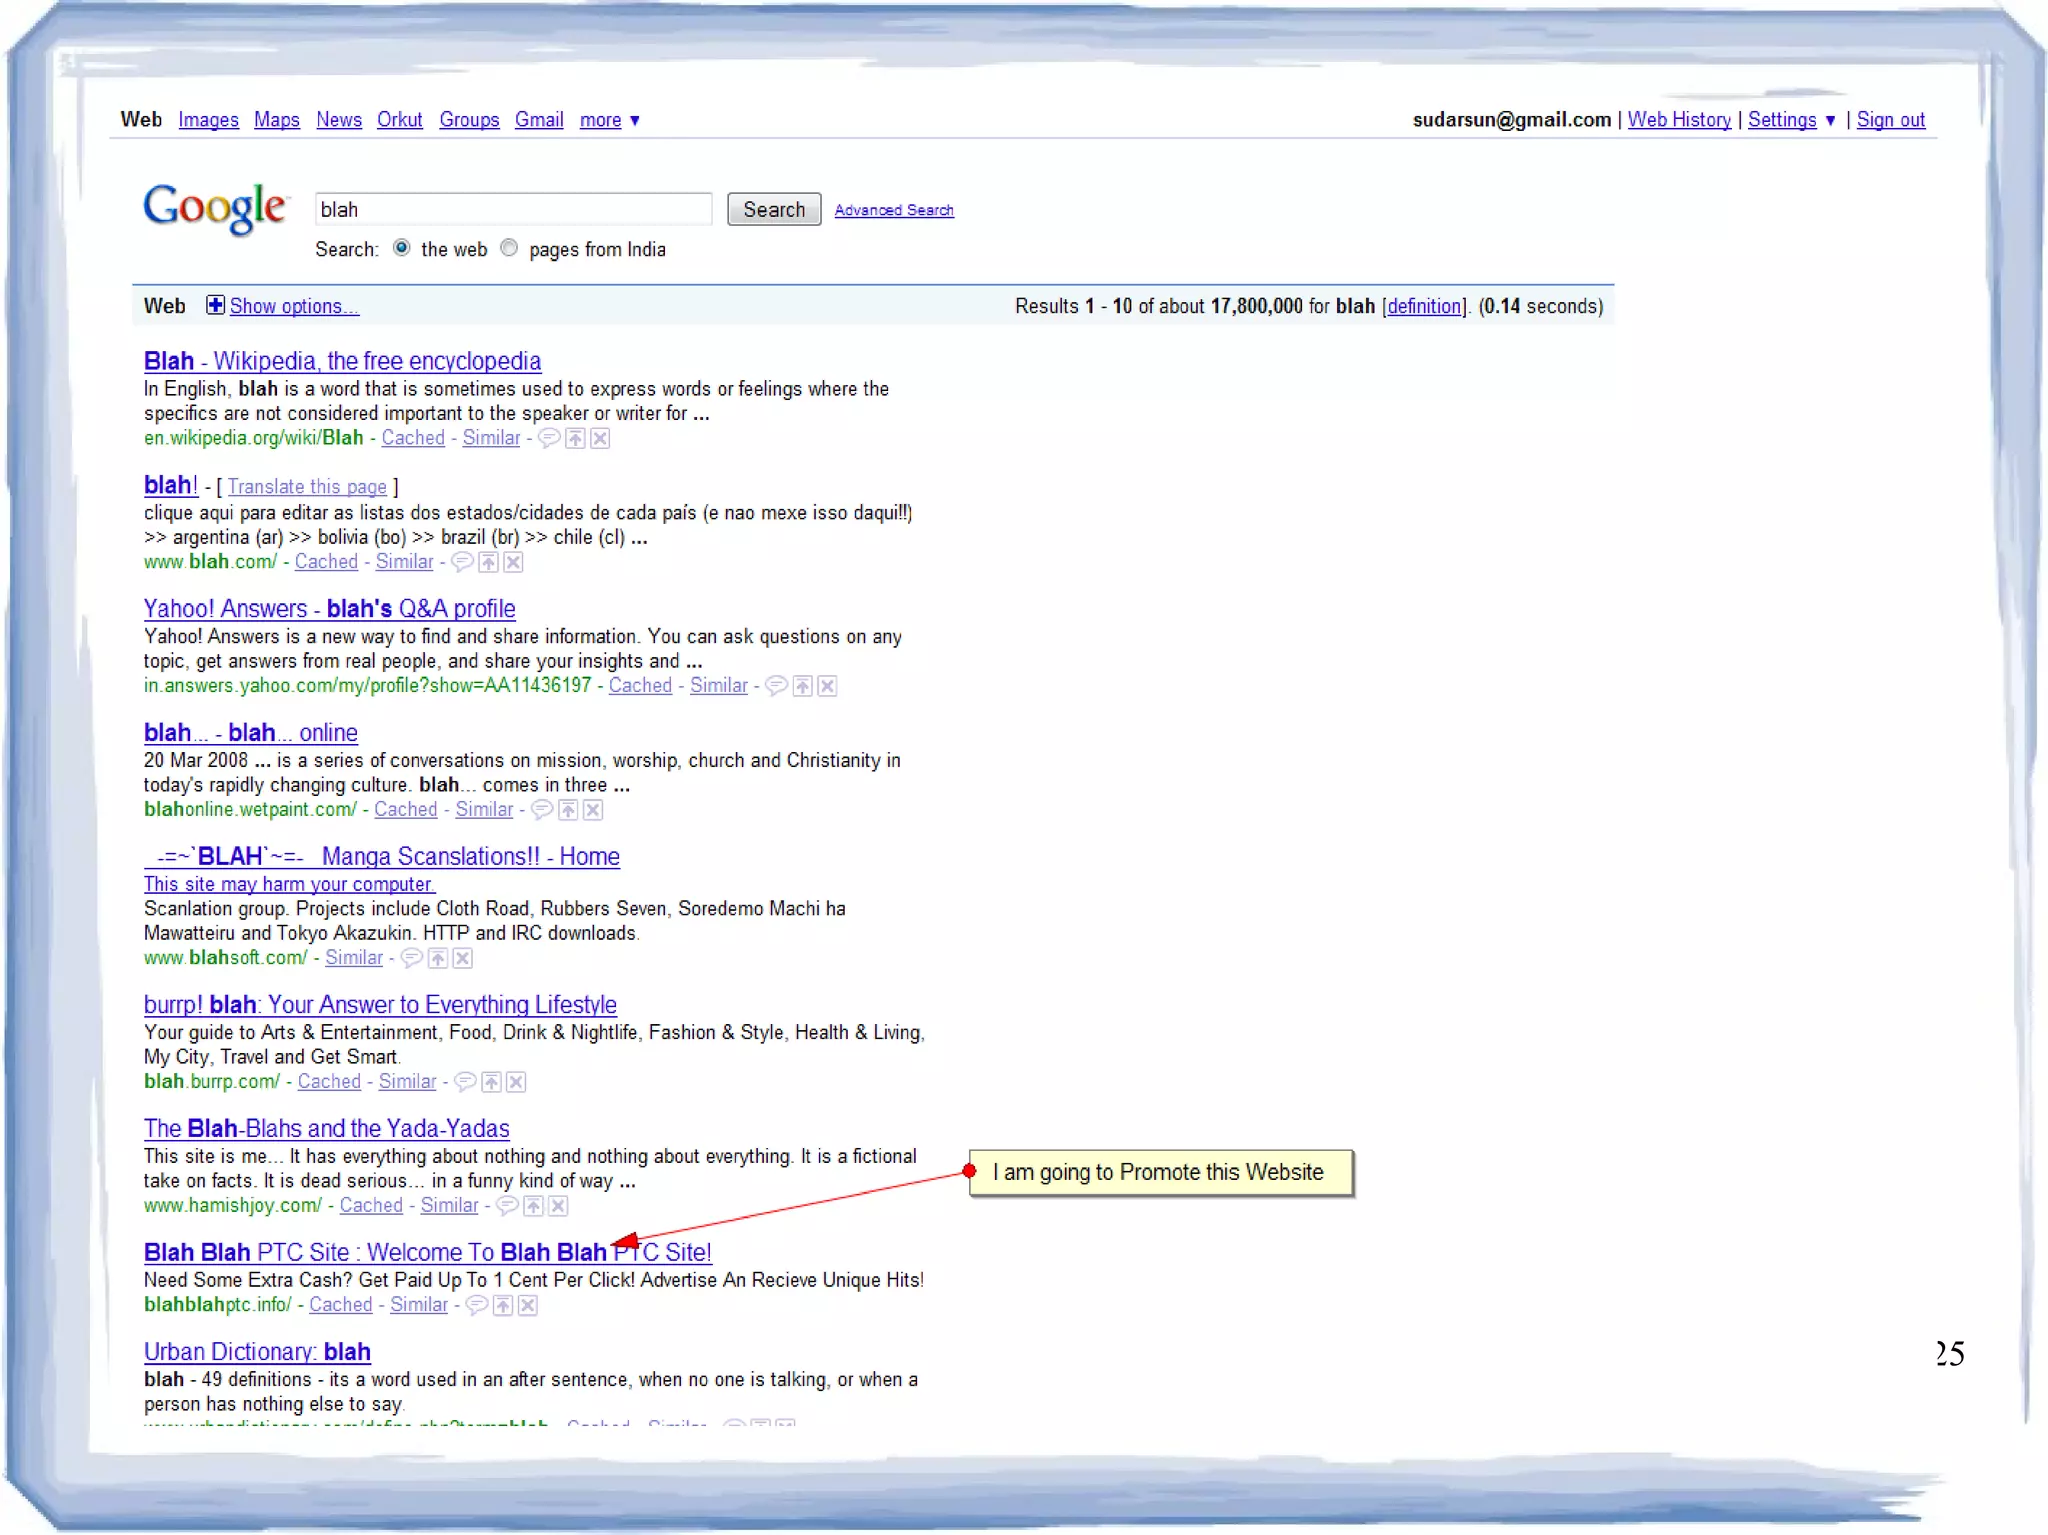The image size is (2048, 1535).
Task: Open Similar link for www.blahsoft.com result
Action: pyautogui.click(x=354, y=958)
